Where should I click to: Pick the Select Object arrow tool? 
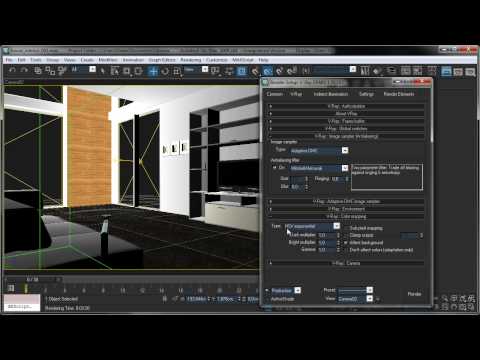coord(103,71)
